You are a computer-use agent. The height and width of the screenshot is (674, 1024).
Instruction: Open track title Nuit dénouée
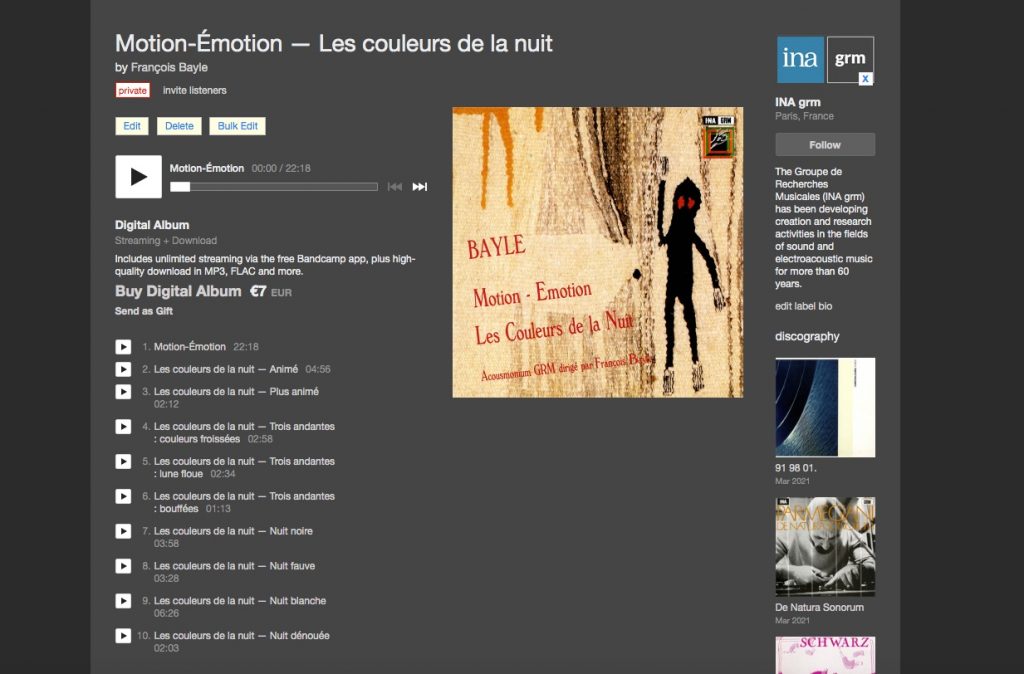242,635
